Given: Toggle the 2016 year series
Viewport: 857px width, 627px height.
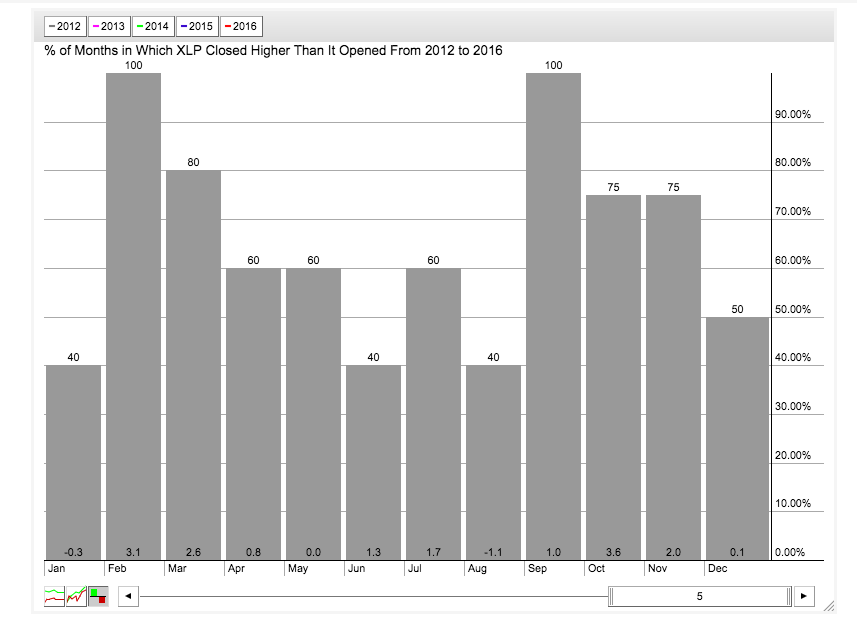Looking at the screenshot, I should pyautogui.click(x=241, y=26).
